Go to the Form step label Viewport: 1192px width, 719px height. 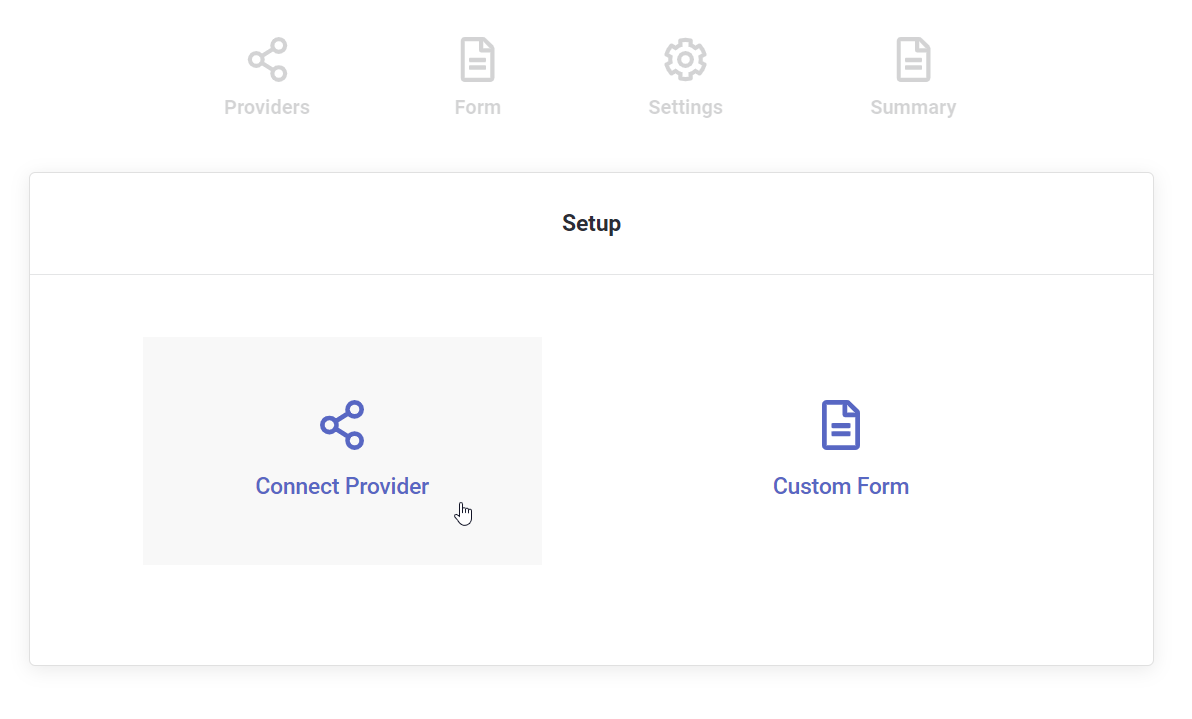(477, 107)
